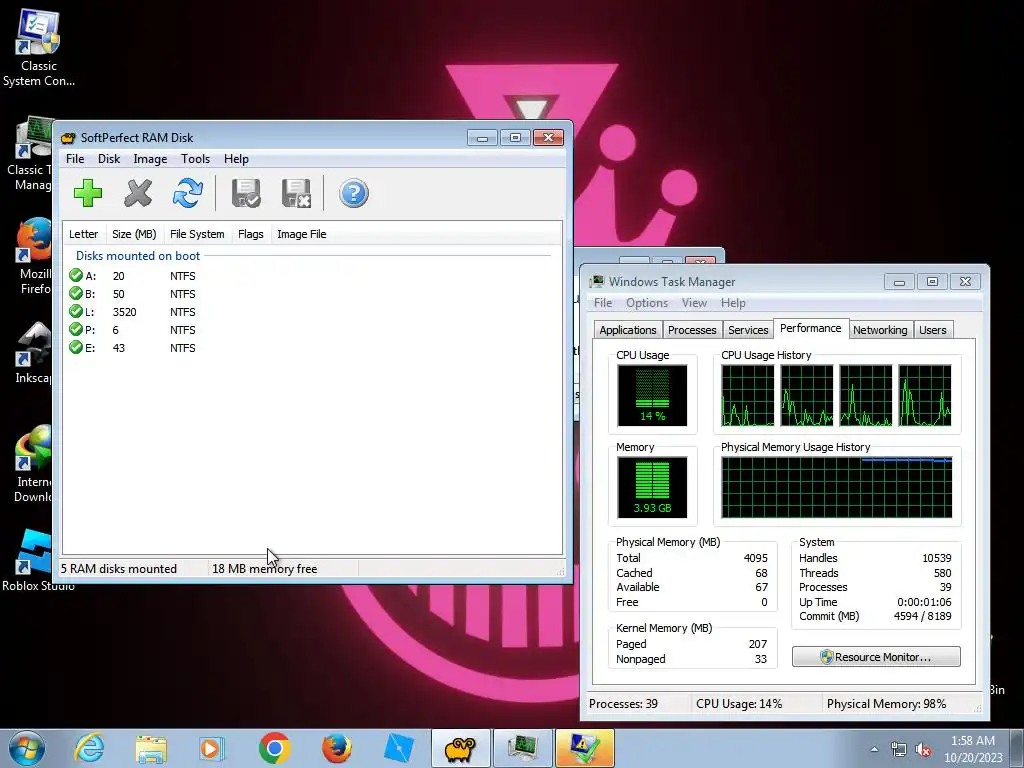Show hidden tray icons arrow
1024x768 pixels.
click(x=874, y=749)
